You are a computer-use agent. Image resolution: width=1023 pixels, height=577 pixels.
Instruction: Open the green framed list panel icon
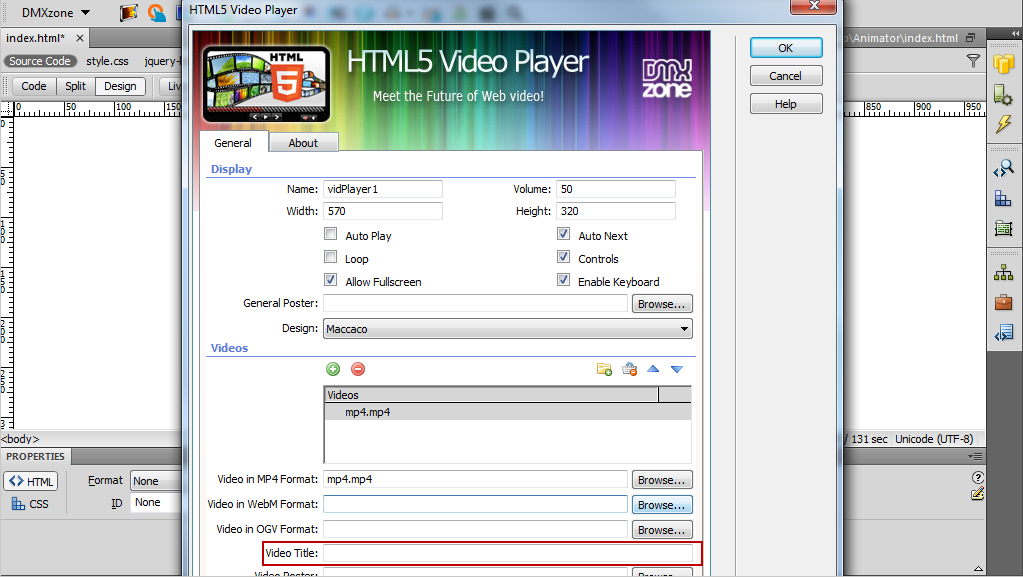(1003, 228)
